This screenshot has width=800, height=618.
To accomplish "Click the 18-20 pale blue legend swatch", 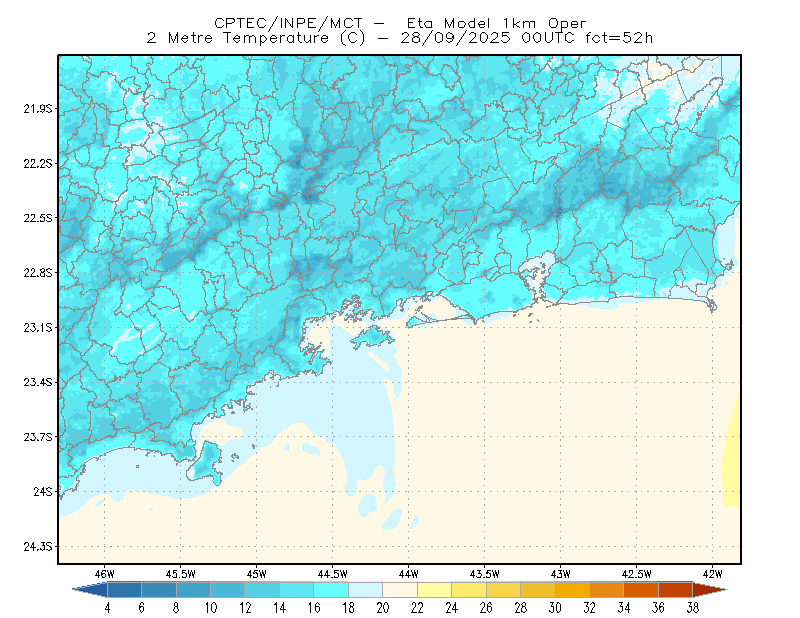I will click(x=366, y=590).
